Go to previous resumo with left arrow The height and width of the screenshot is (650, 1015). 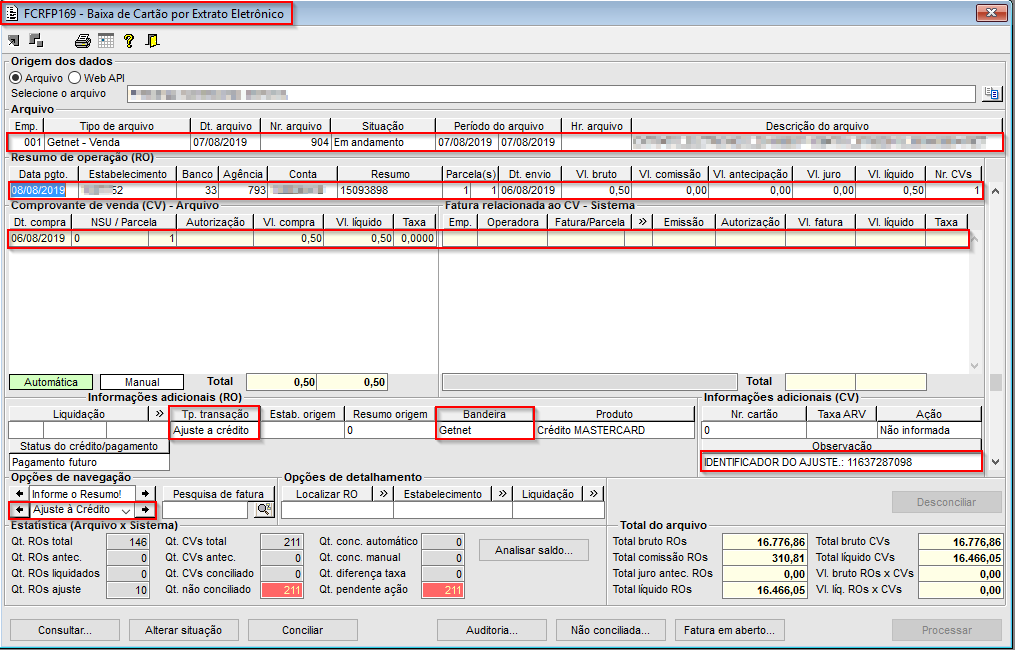[19, 494]
